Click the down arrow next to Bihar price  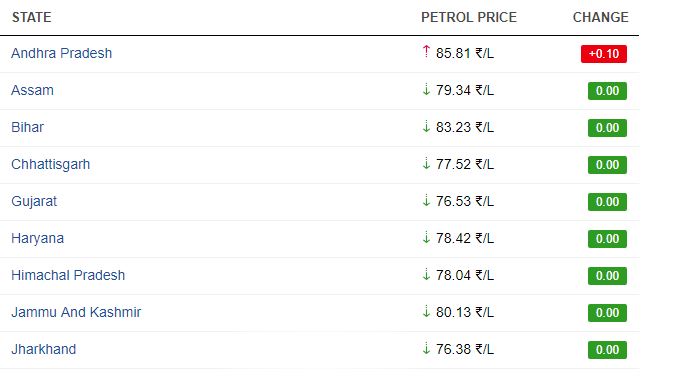tap(426, 126)
